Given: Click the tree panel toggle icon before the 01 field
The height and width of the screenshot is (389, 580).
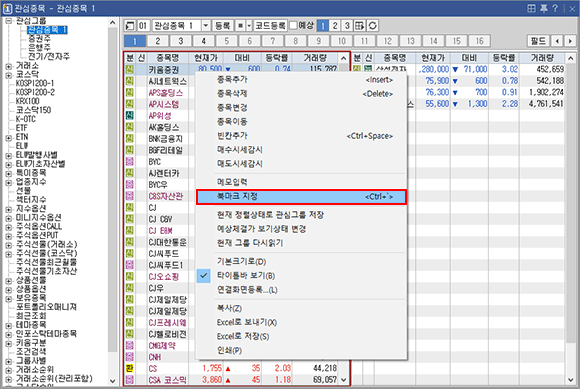Looking at the screenshot, I should pyautogui.click(x=130, y=26).
